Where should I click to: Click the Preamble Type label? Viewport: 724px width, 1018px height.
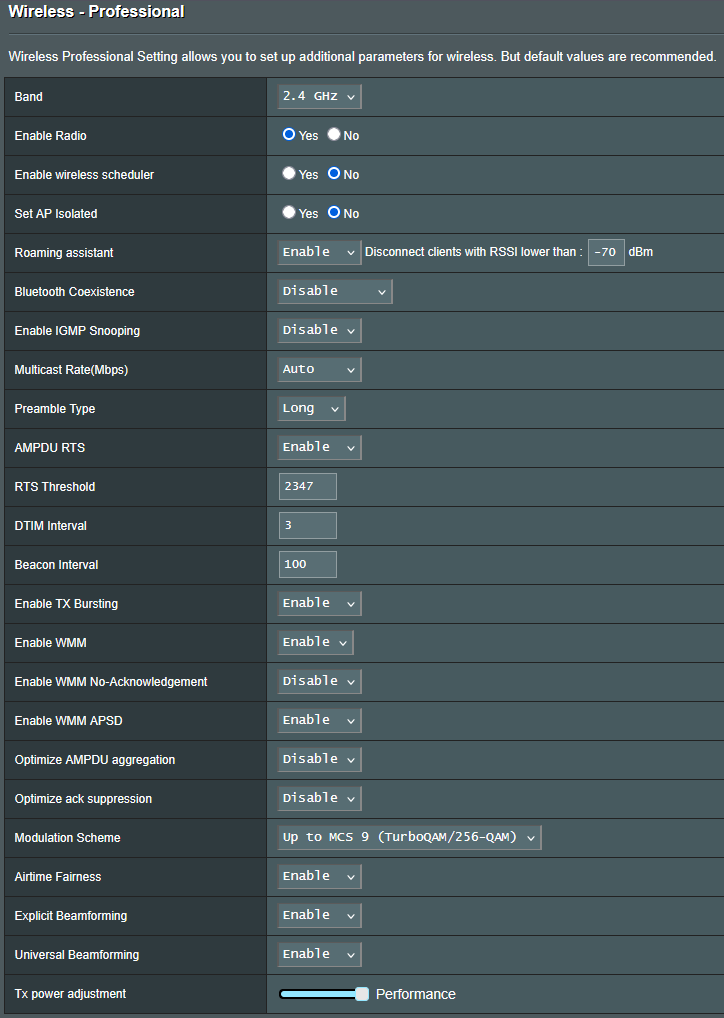click(55, 408)
